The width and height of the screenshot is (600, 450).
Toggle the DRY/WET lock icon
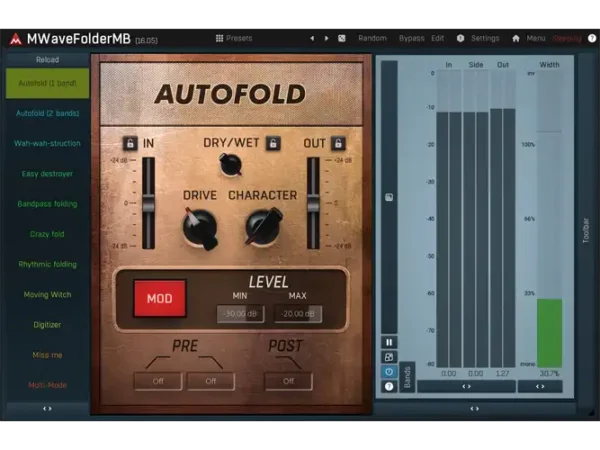tap(273, 143)
